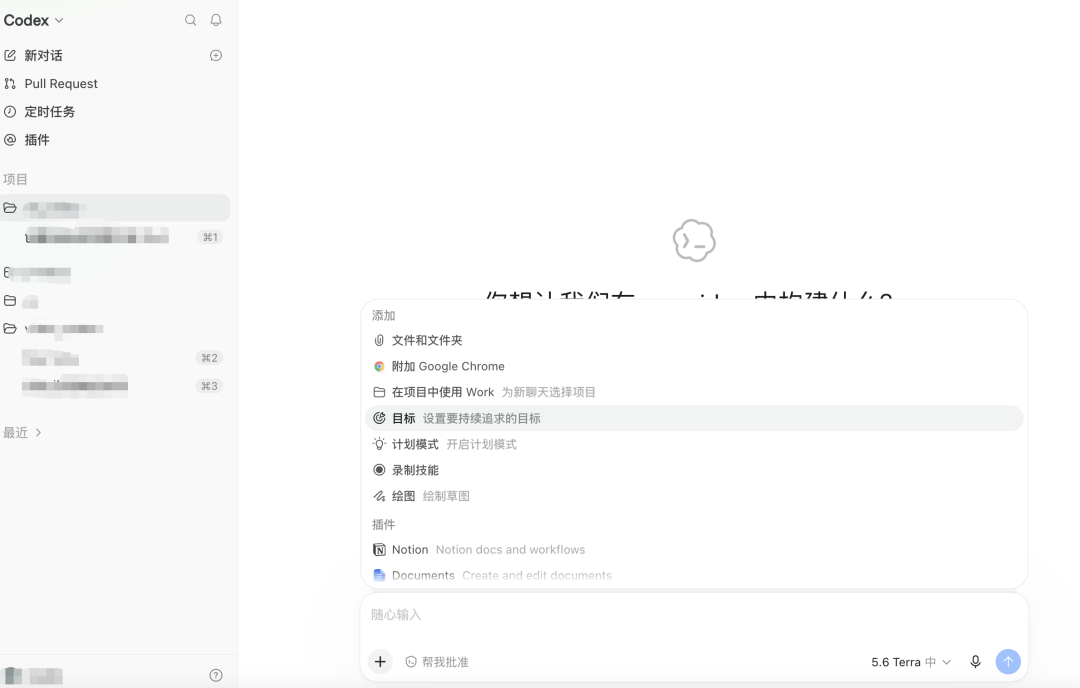
Task: Click the 设置要持续追求的目标 description text
Action: 481,418
